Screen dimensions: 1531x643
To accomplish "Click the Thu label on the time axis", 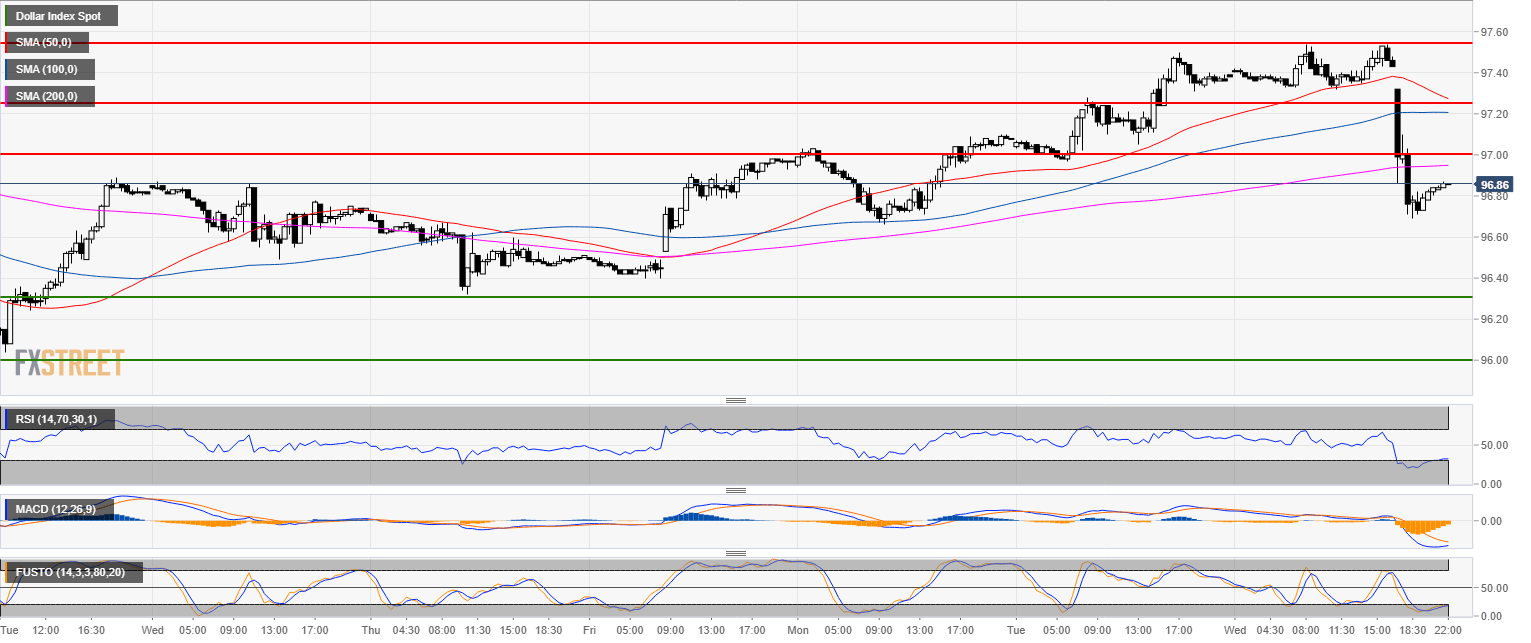I will click(370, 631).
